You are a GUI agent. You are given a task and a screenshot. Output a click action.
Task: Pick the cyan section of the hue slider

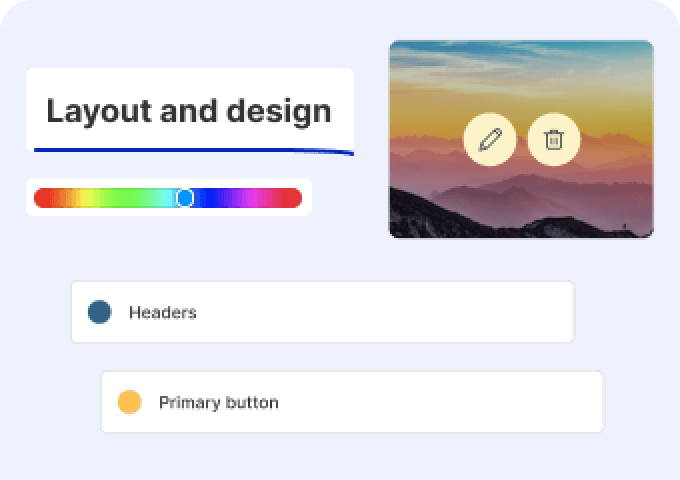click(x=167, y=198)
